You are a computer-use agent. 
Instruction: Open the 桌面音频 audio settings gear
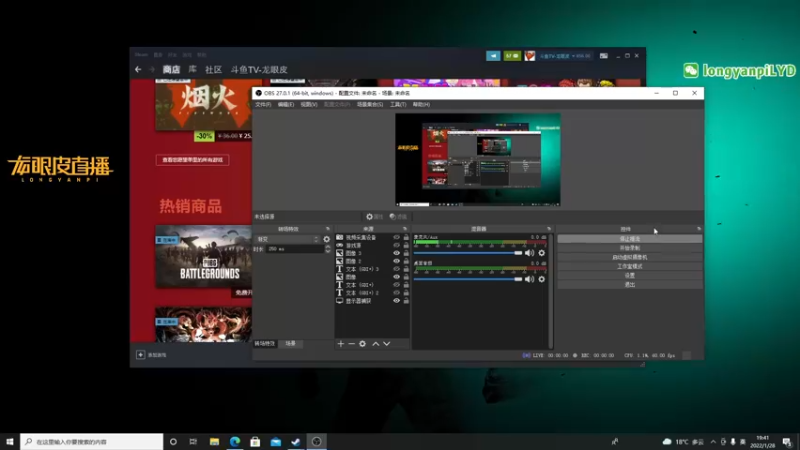pos(542,279)
